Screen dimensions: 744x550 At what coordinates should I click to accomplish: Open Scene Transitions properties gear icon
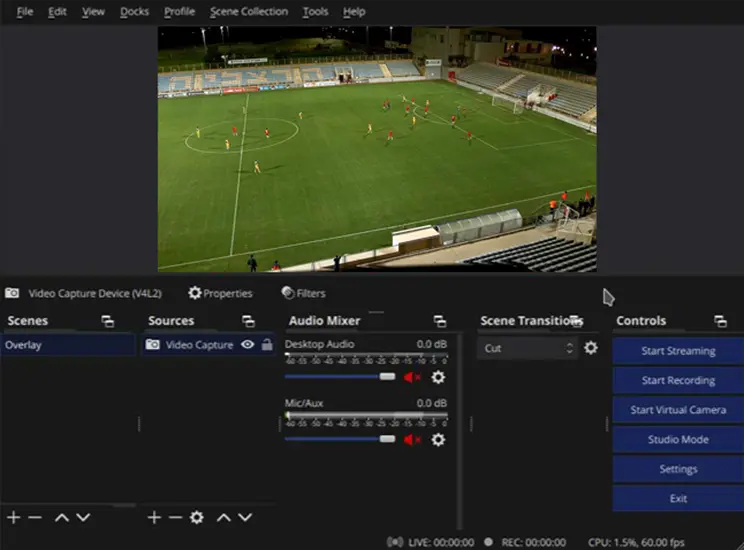pyautogui.click(x=591, y=348)
